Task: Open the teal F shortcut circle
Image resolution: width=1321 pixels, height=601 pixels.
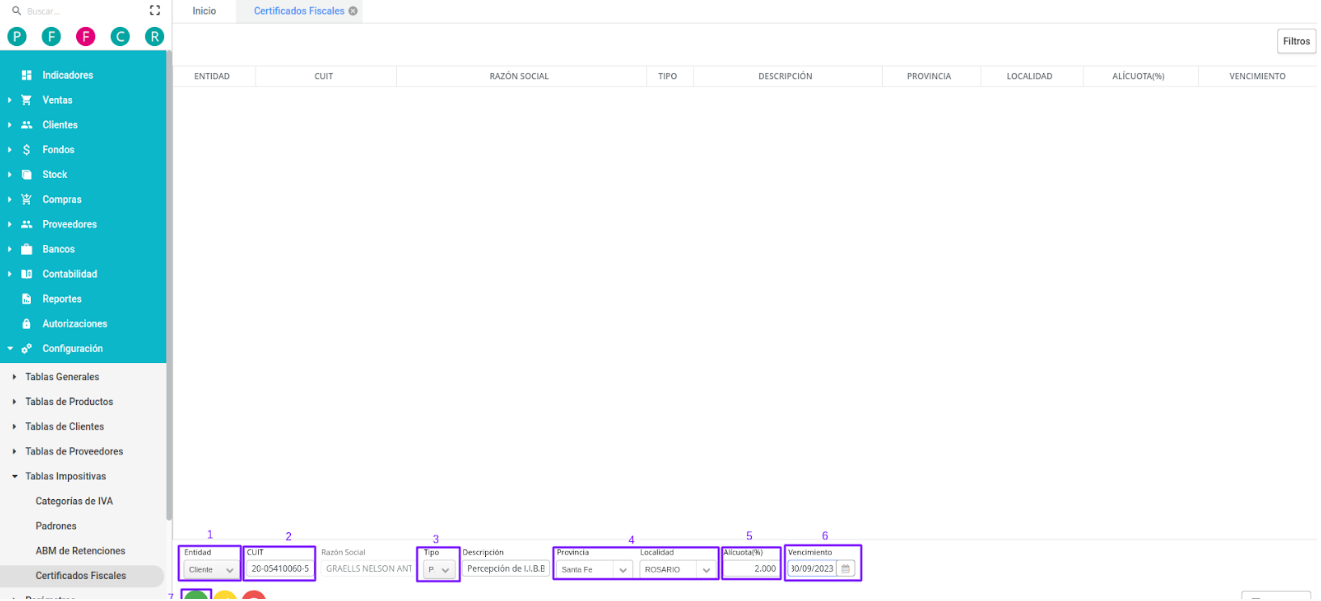Action: coord(52,37)
